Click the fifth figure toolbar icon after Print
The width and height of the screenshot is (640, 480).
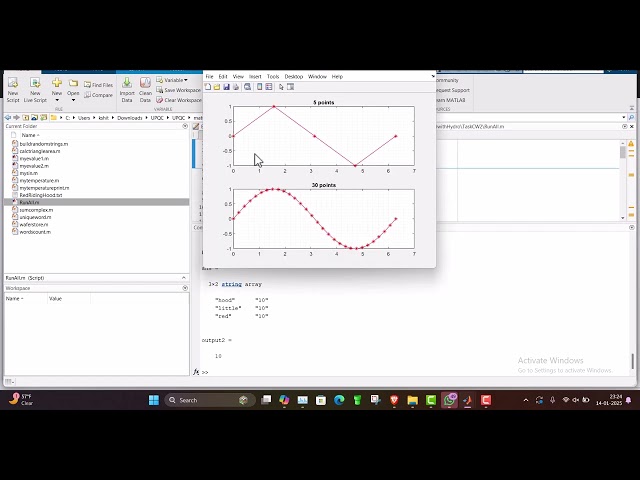pos(247,87)
